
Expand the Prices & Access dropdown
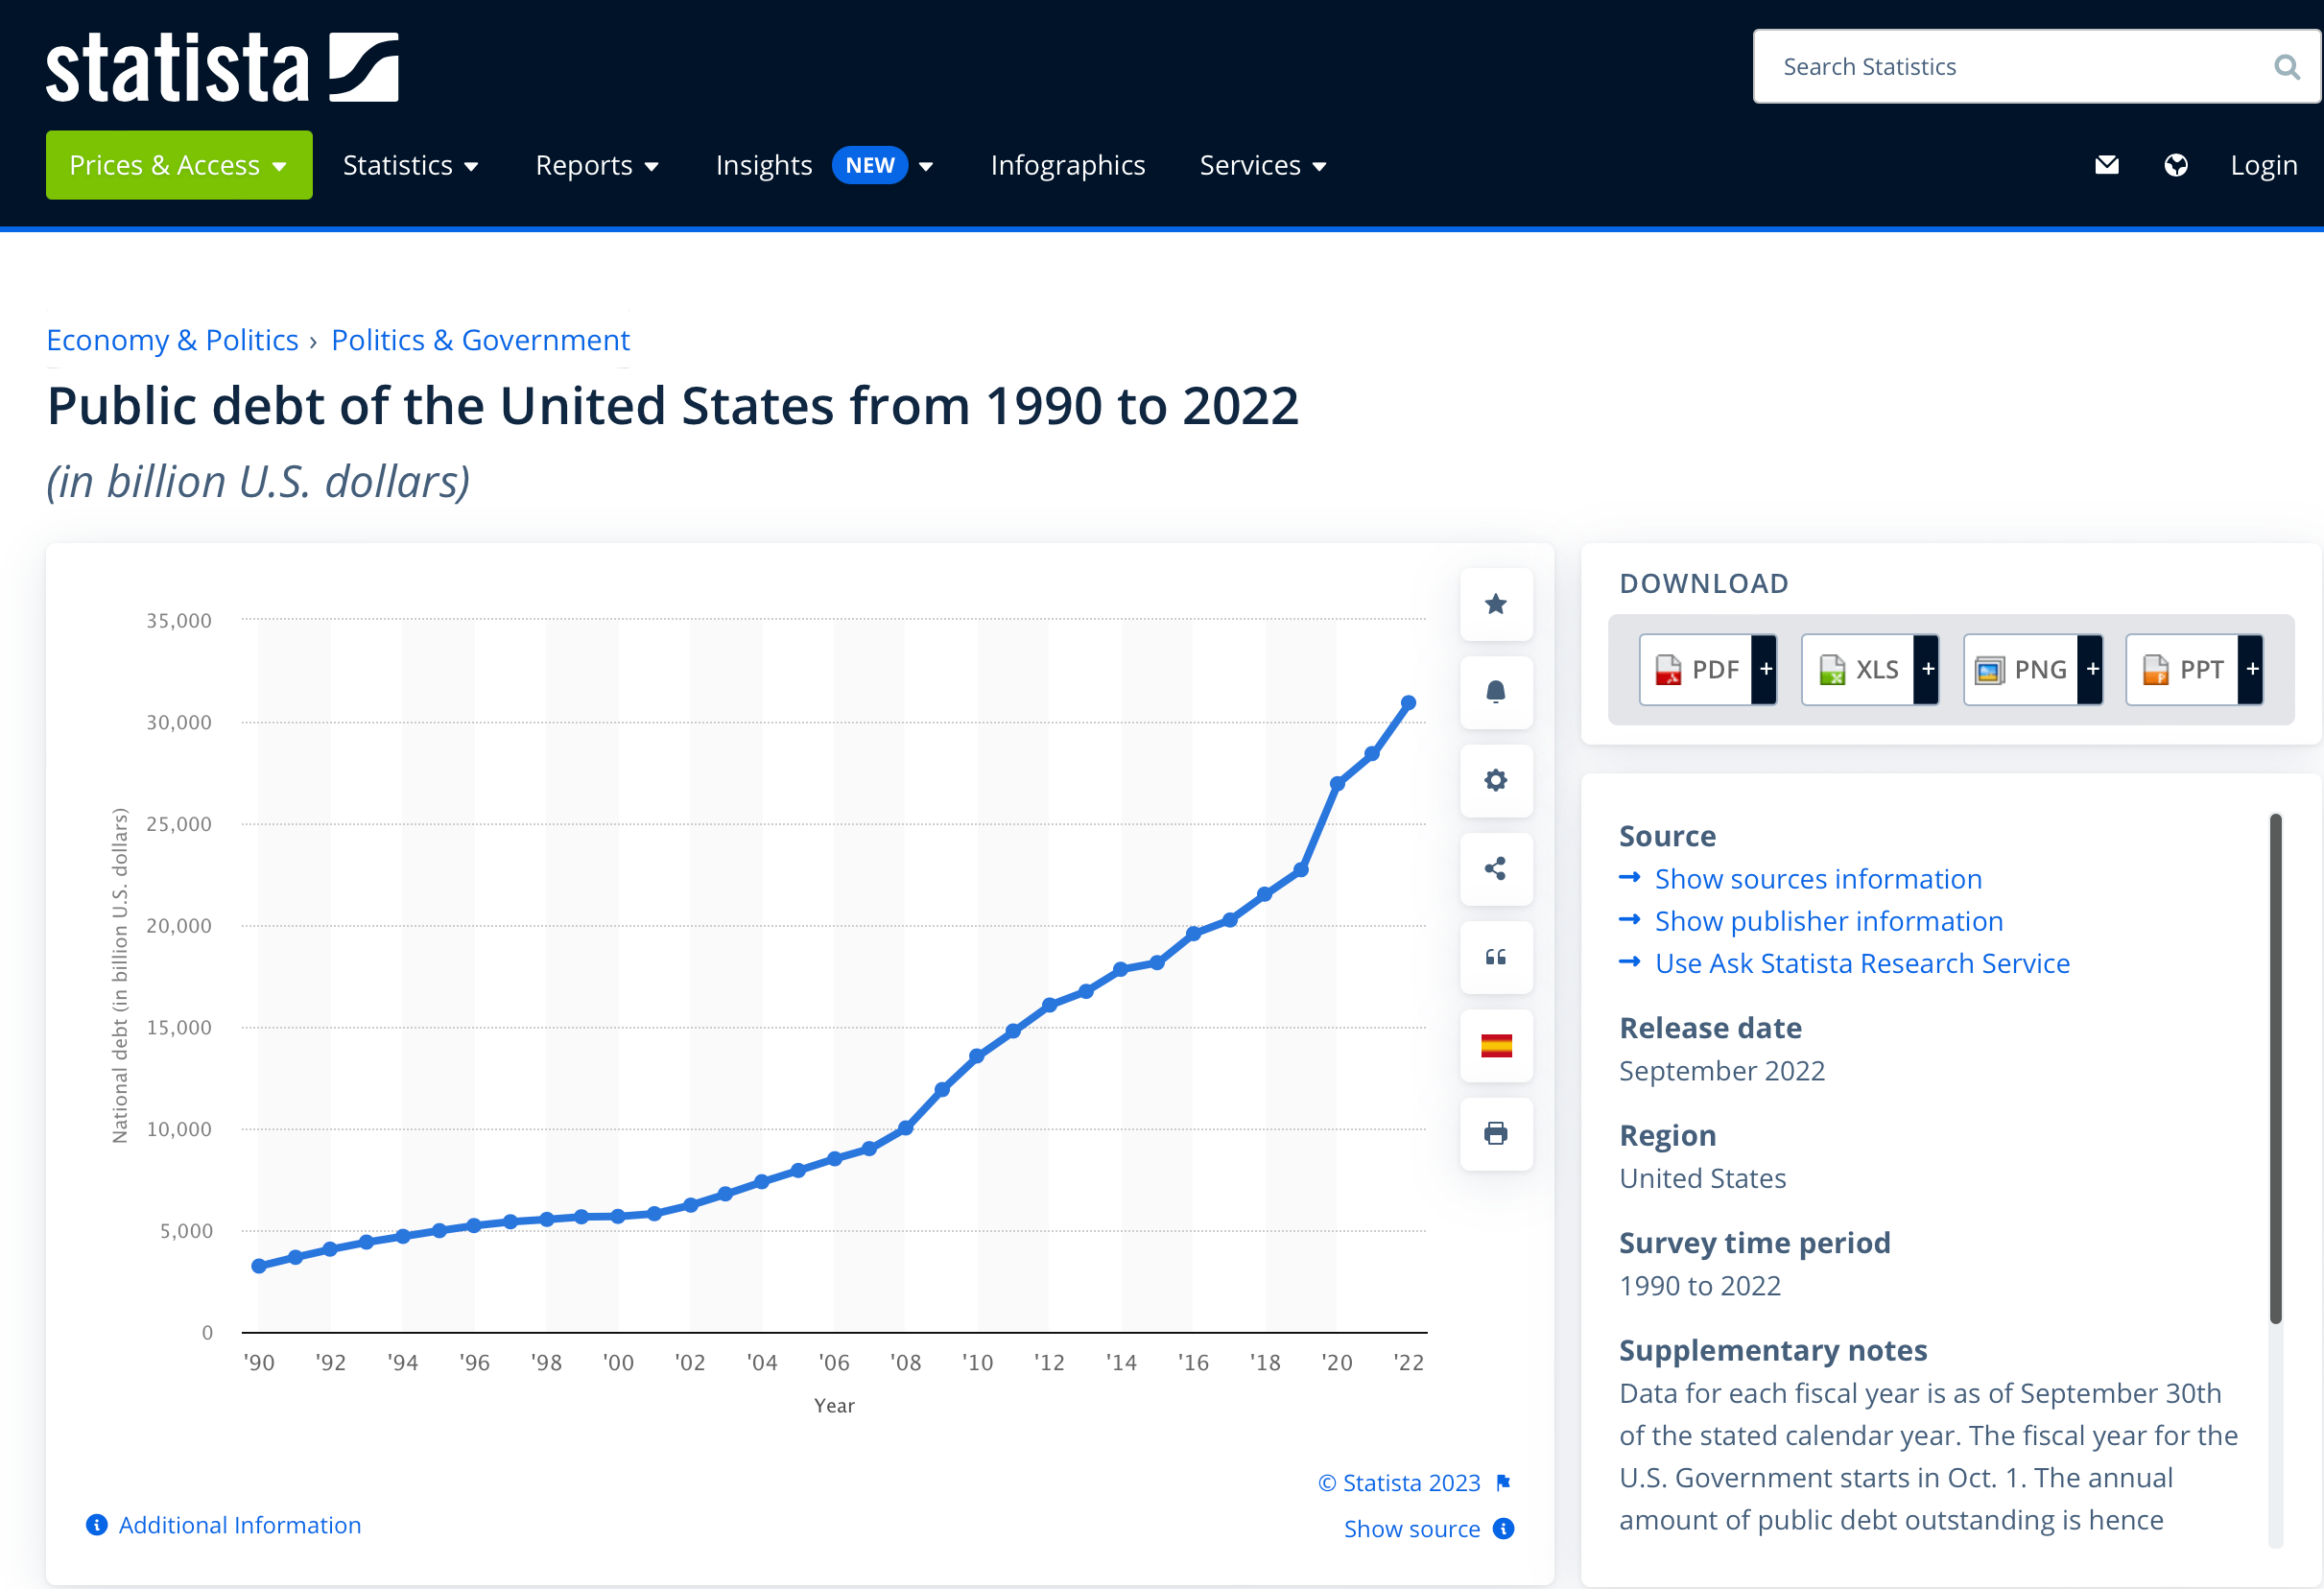point(179,165)
